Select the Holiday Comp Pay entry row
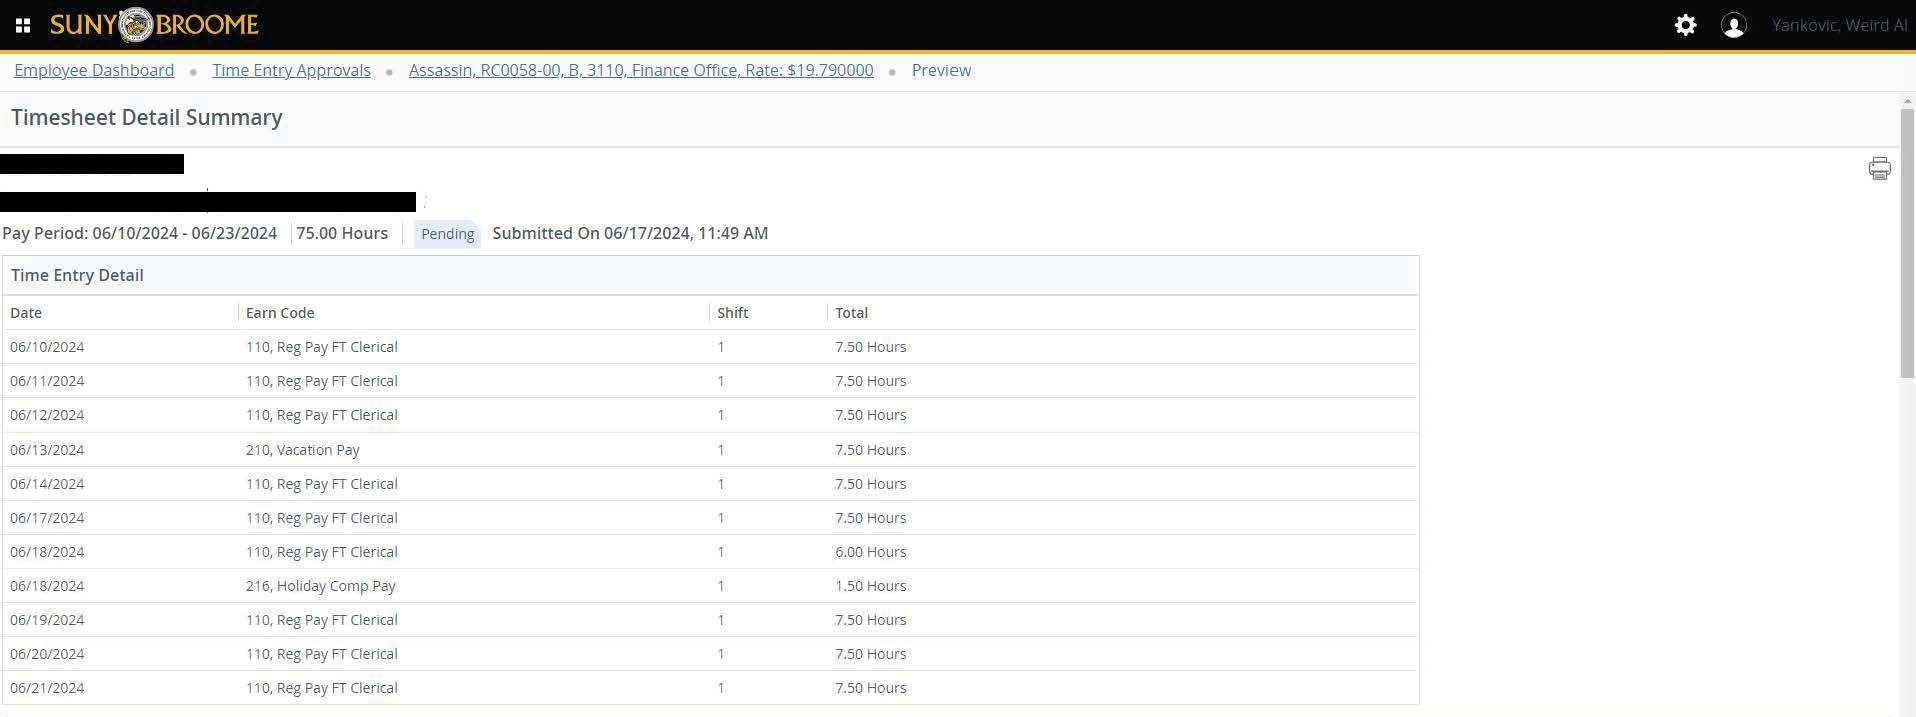 (x=320, y=586)
